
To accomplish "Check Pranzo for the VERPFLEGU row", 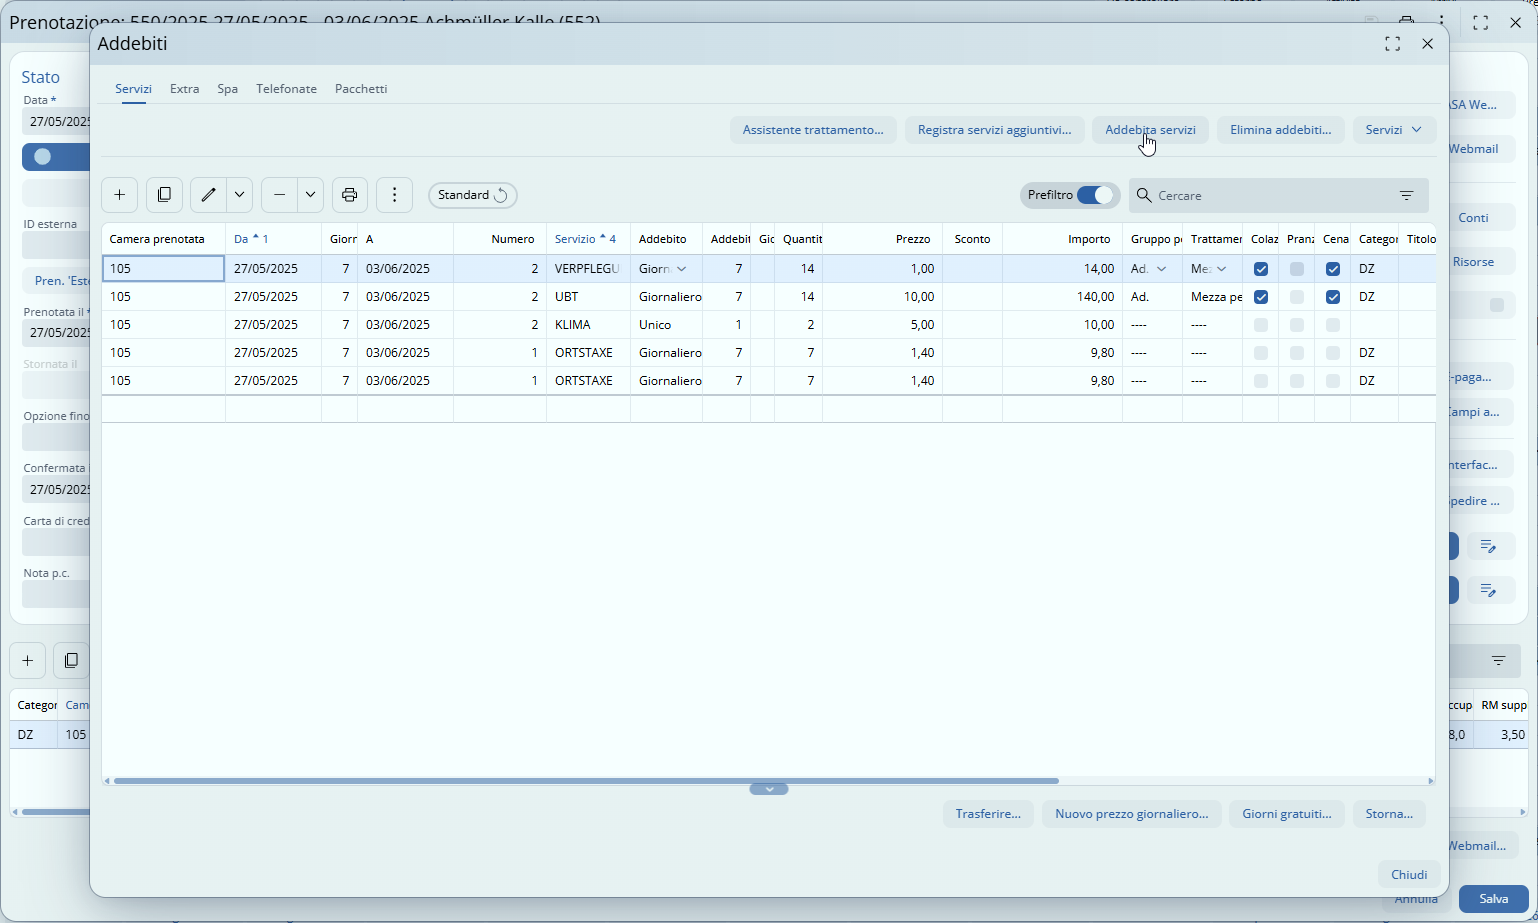I will pos(1297,269).
